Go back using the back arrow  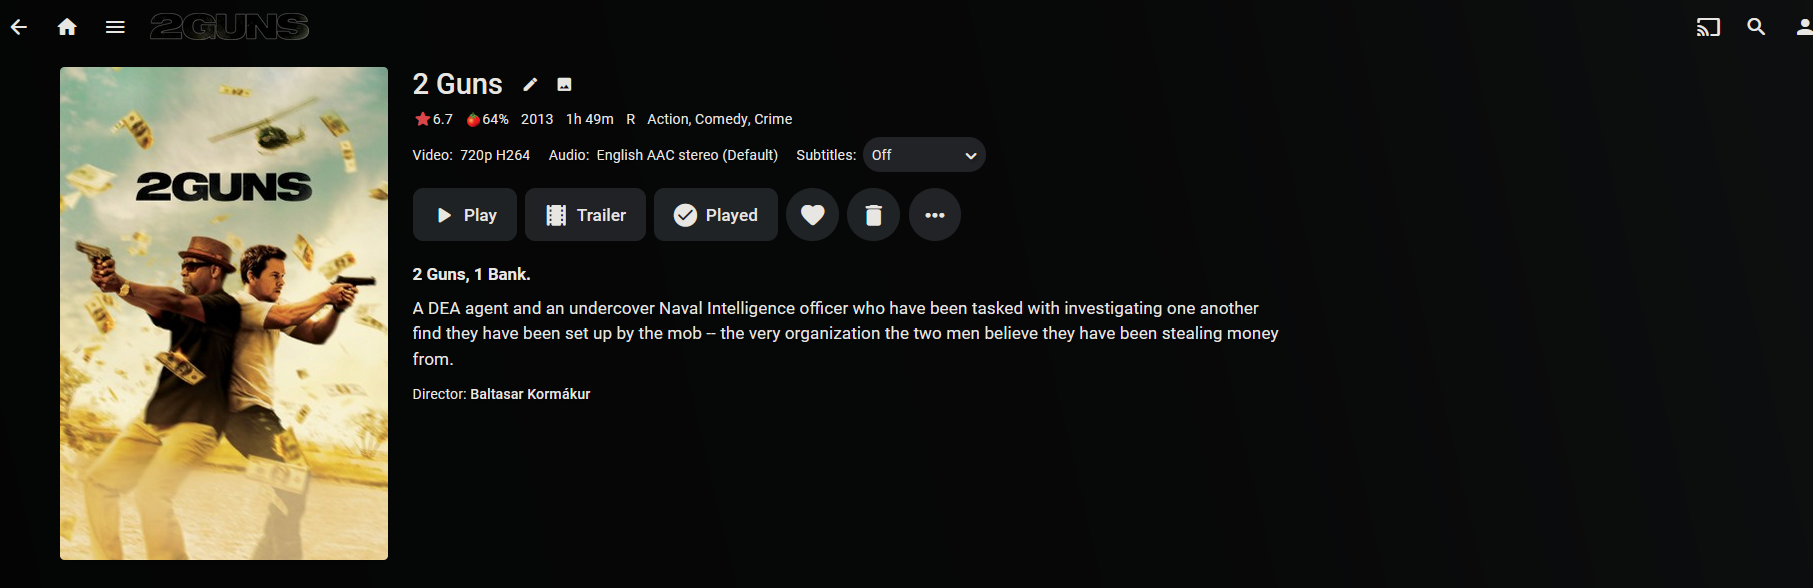(x=19, y=27)
